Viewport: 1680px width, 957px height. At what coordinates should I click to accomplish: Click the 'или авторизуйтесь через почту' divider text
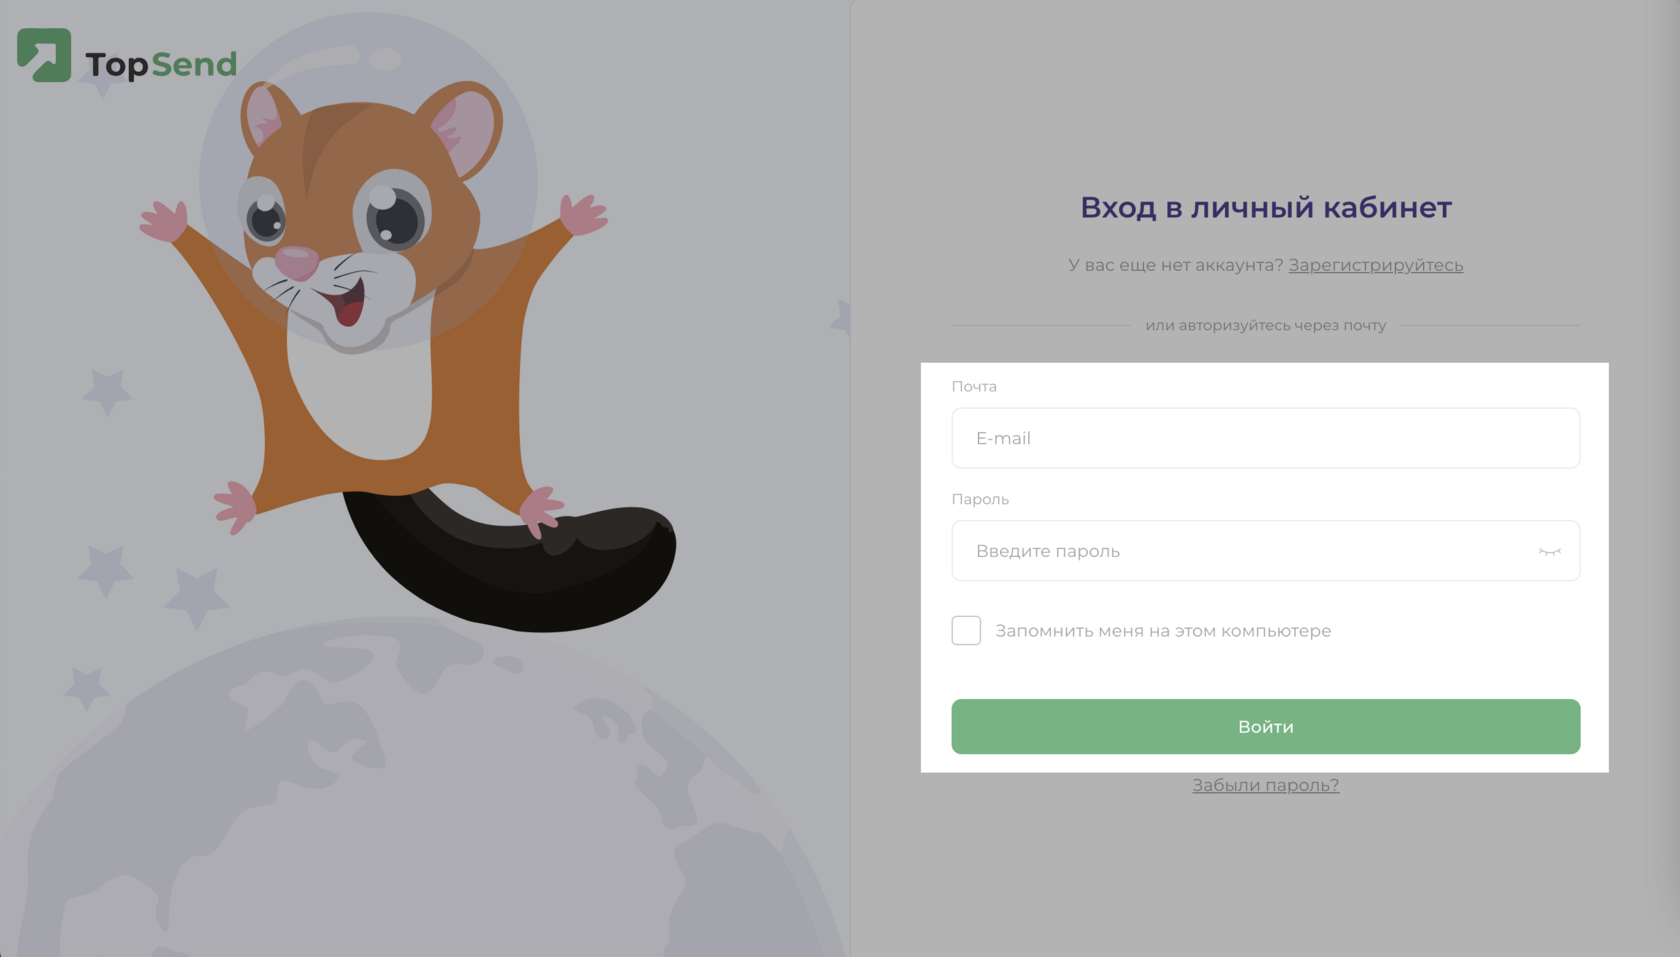pyautogui.click(x=1265, y=325)
